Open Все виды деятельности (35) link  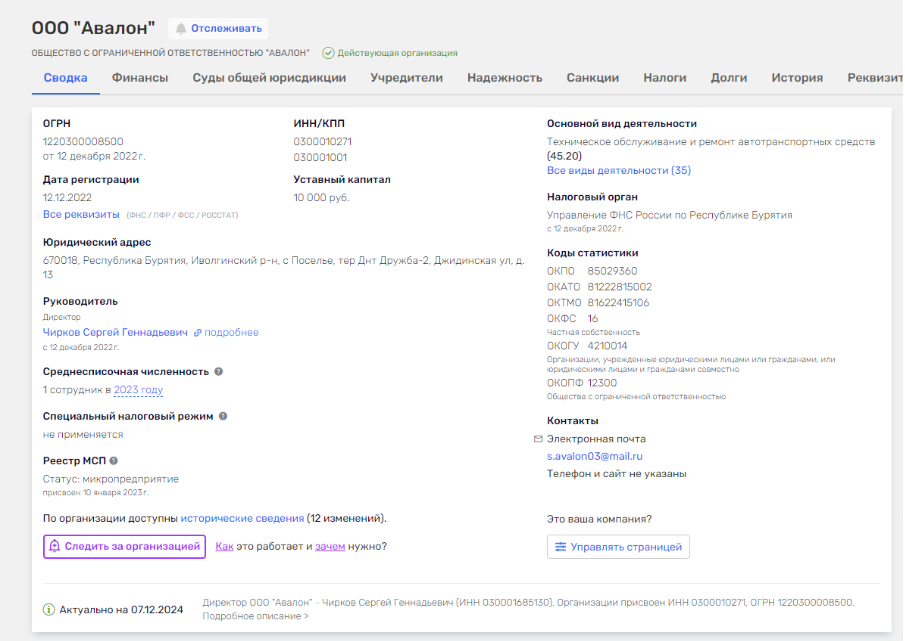pyautogui.click(x=619, y=171)
